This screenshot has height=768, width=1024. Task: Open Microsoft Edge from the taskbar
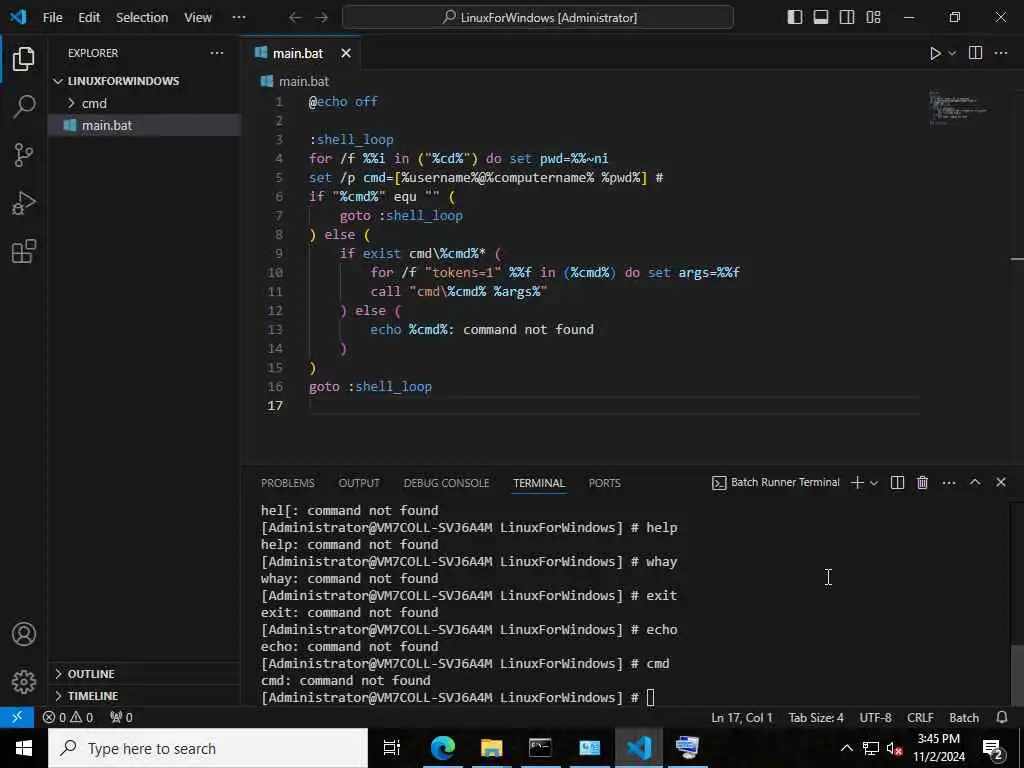443,748
